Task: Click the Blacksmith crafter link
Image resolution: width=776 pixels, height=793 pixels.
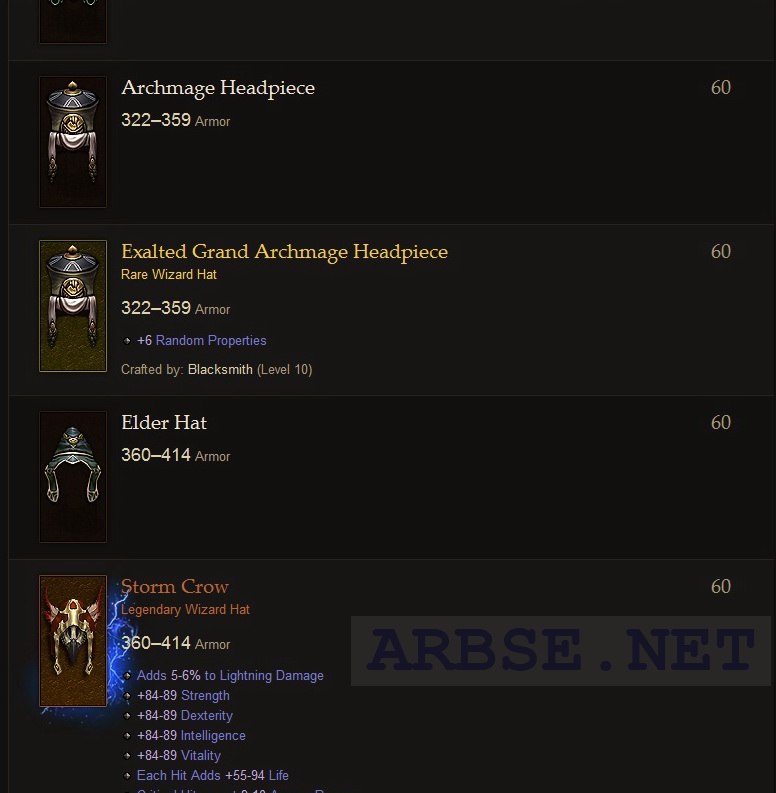Action: (x=220, y=370)
